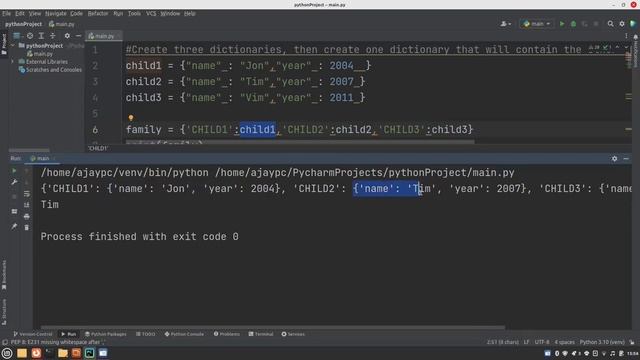Open PyCharm icon in taskbar
The image size is (640, 360).
tap(89, 353)
